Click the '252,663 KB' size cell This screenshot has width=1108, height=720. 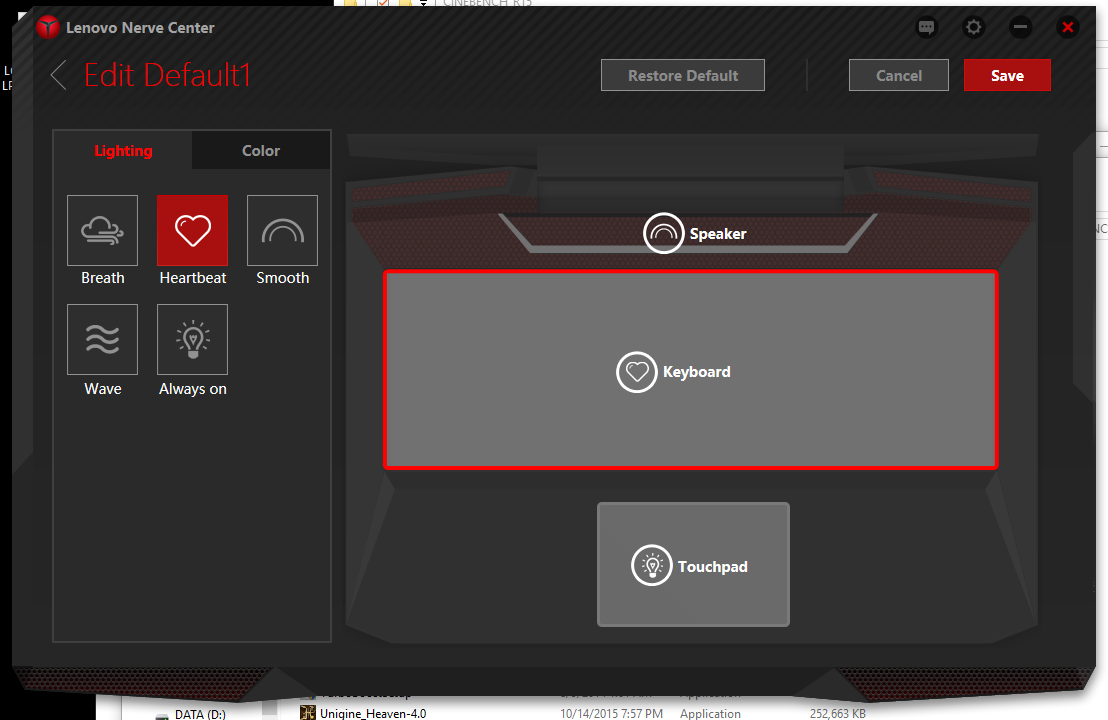click(x=837, y=714)
